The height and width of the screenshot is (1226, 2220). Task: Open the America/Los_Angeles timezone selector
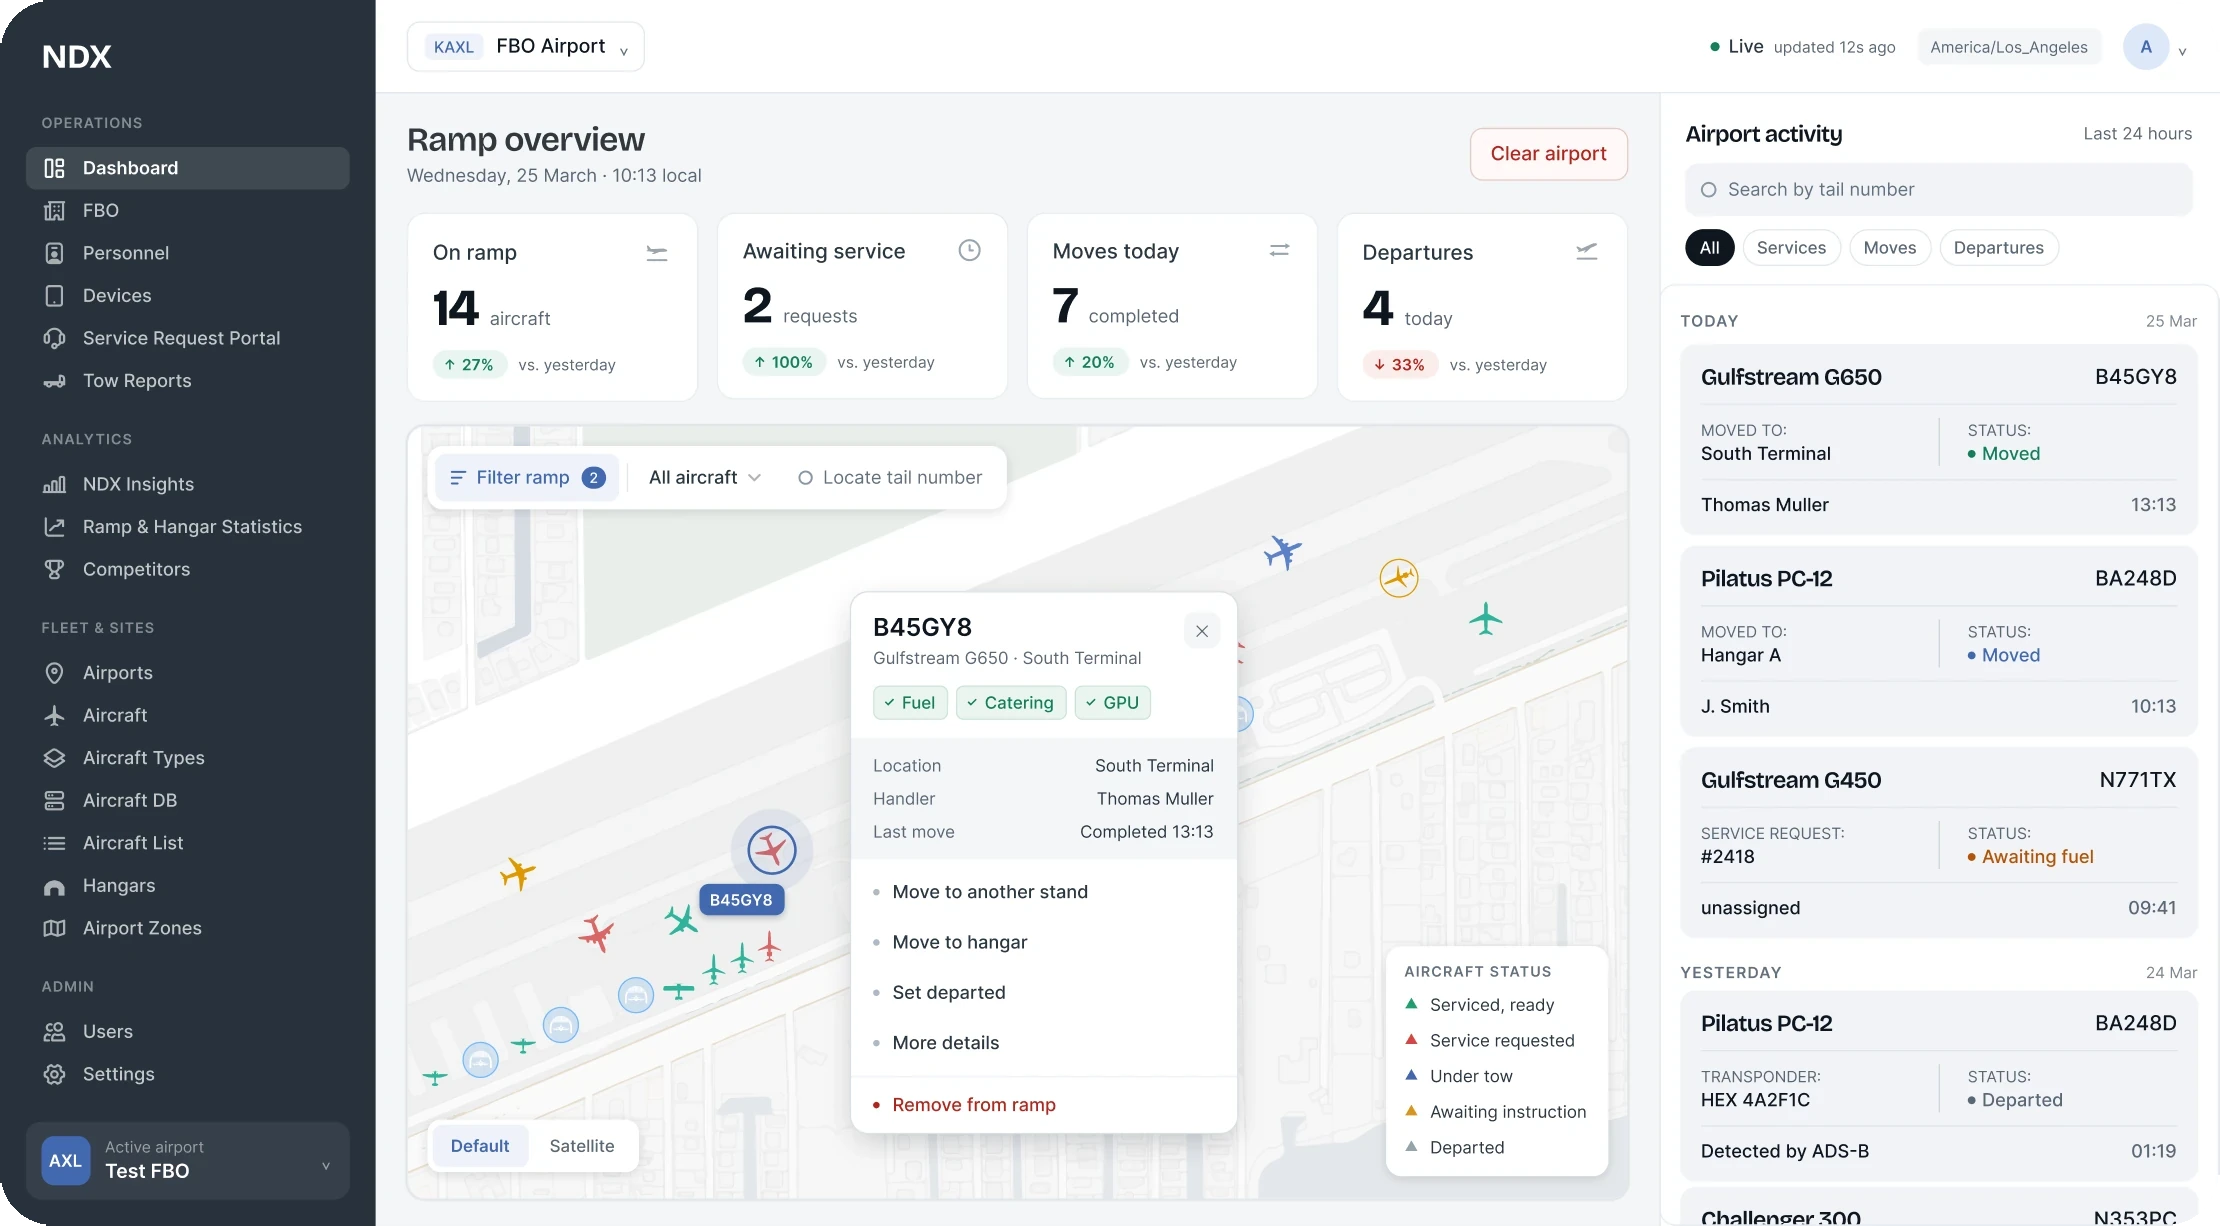[2009, 47]
